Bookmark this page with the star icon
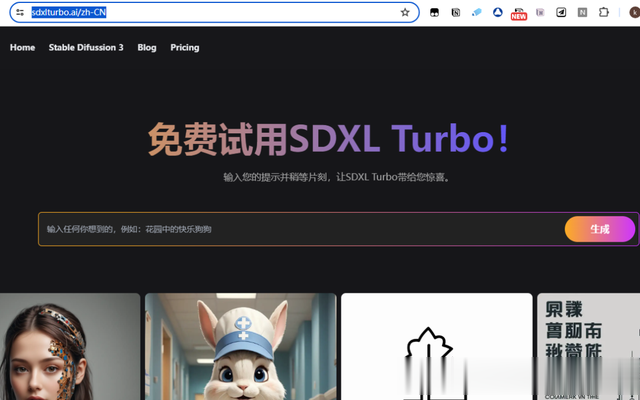 (404, 12)
